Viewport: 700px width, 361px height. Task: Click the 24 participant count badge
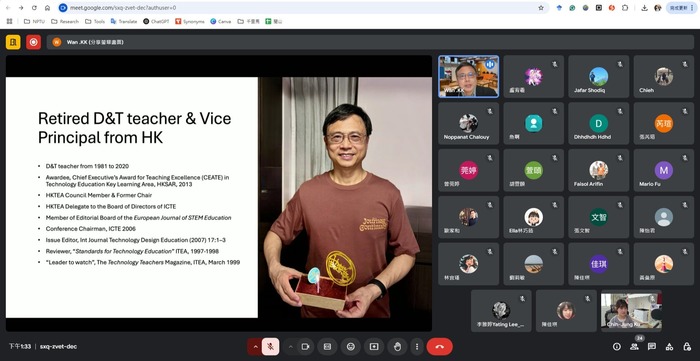(639, 338)
